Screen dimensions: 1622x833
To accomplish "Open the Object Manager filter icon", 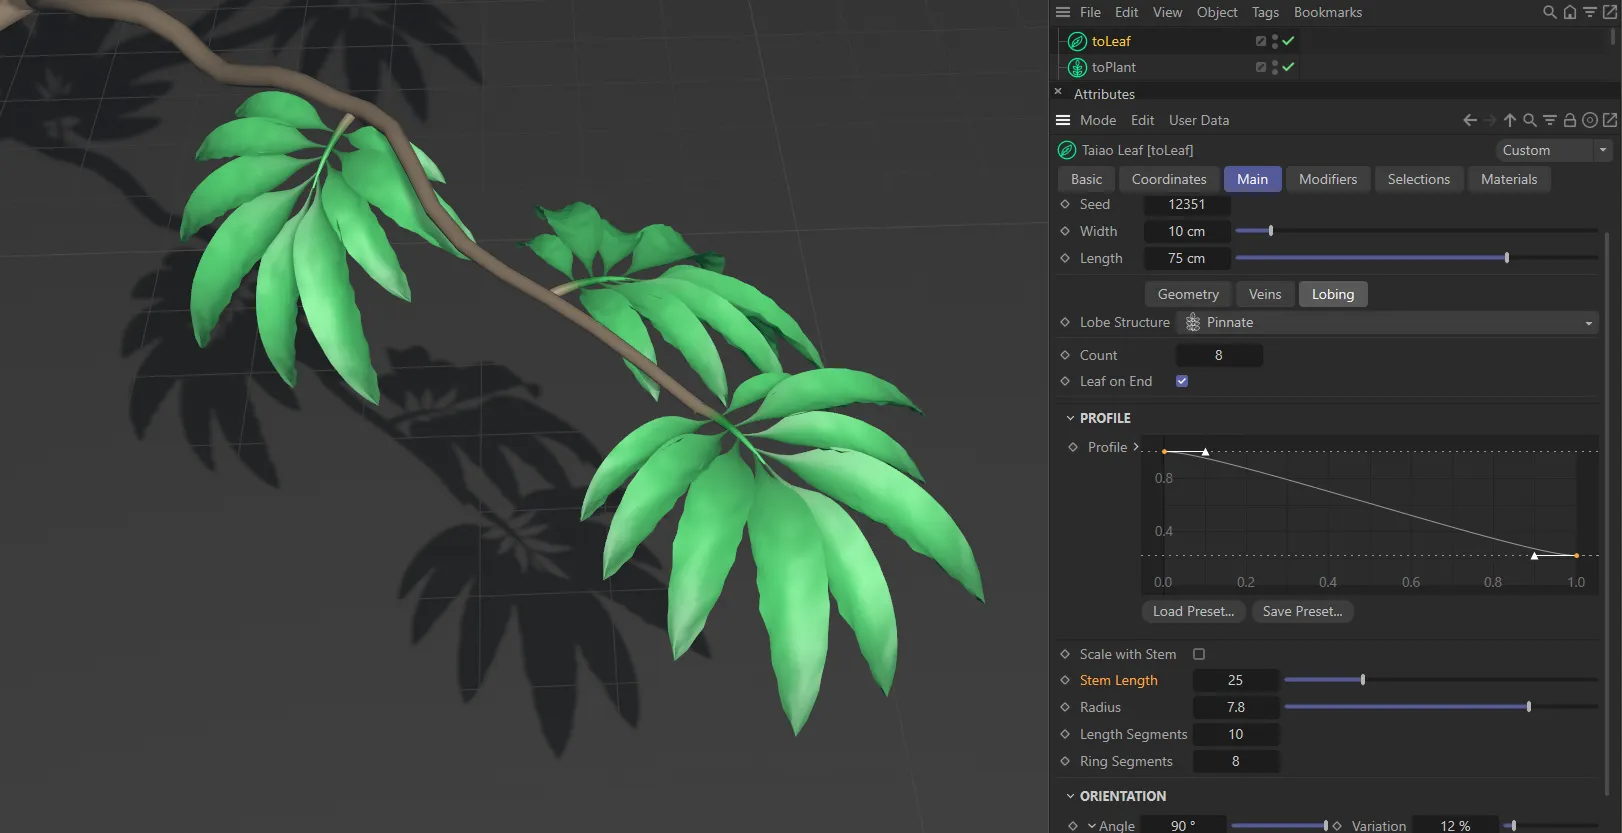I will [x=1590, y=12].
